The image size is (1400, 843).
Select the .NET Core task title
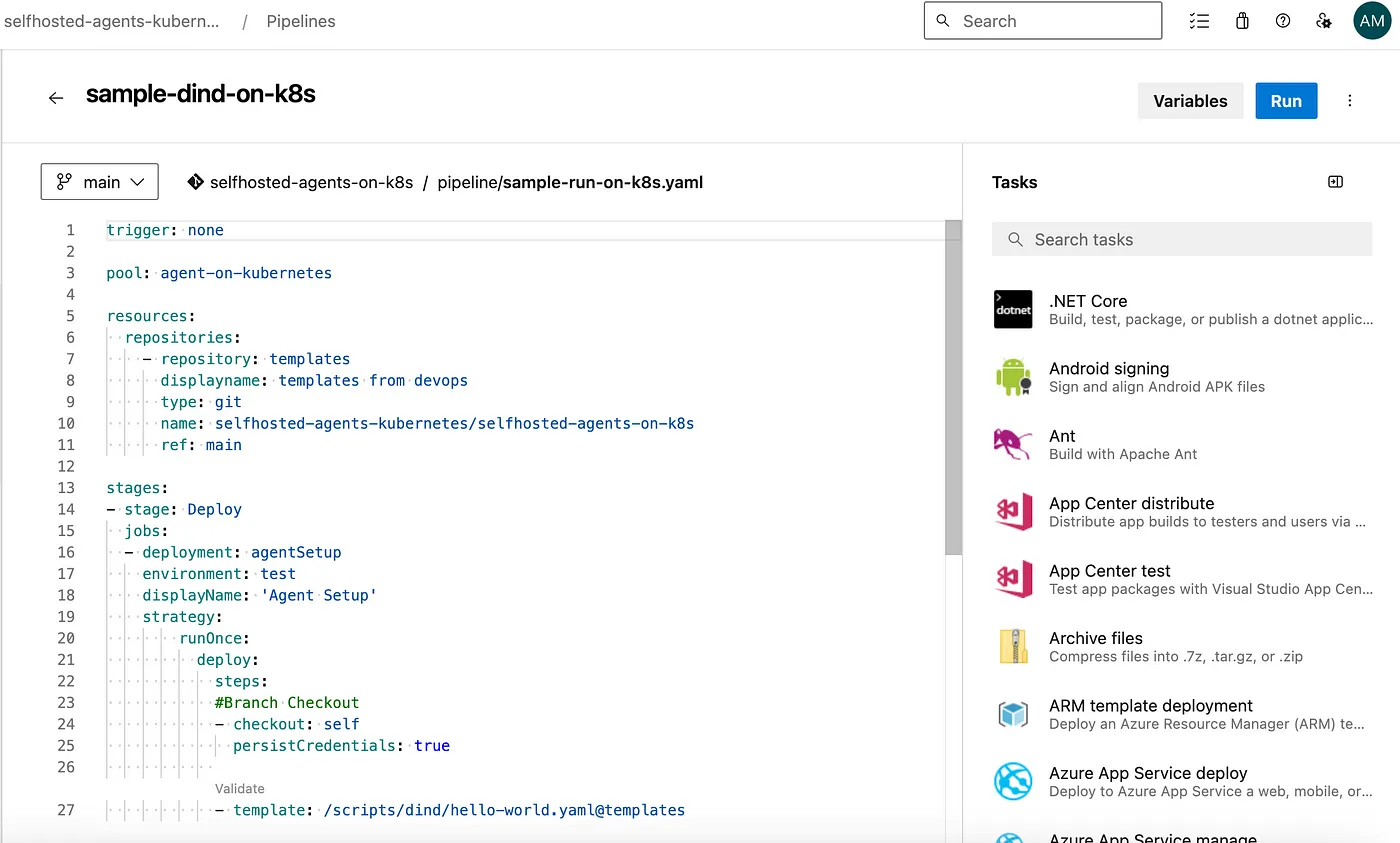click(1088, 301)
